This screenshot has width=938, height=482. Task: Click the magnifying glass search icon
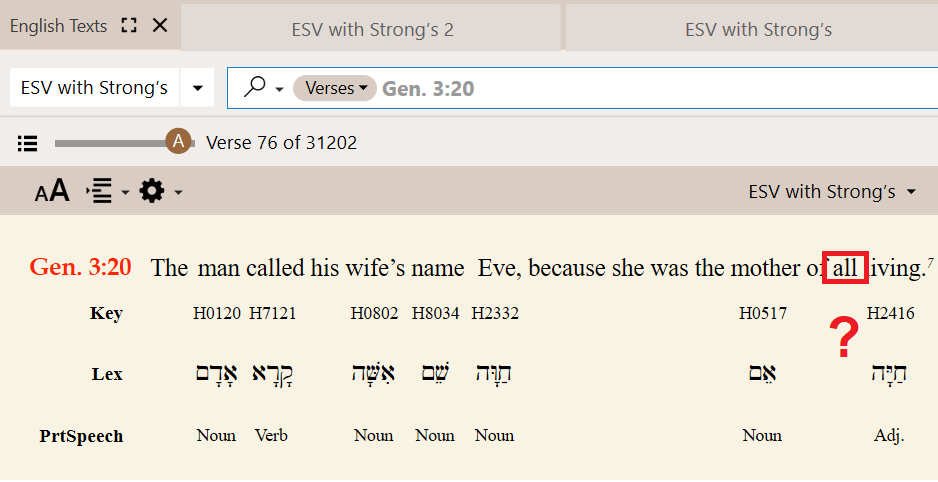(255, 87)
